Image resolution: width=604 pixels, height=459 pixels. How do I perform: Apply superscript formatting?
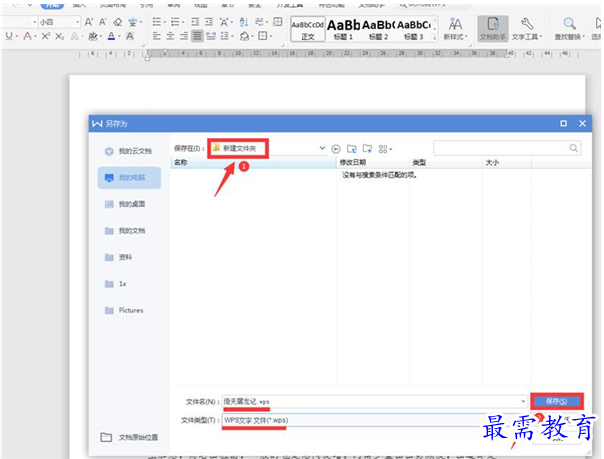coord(46,36)
